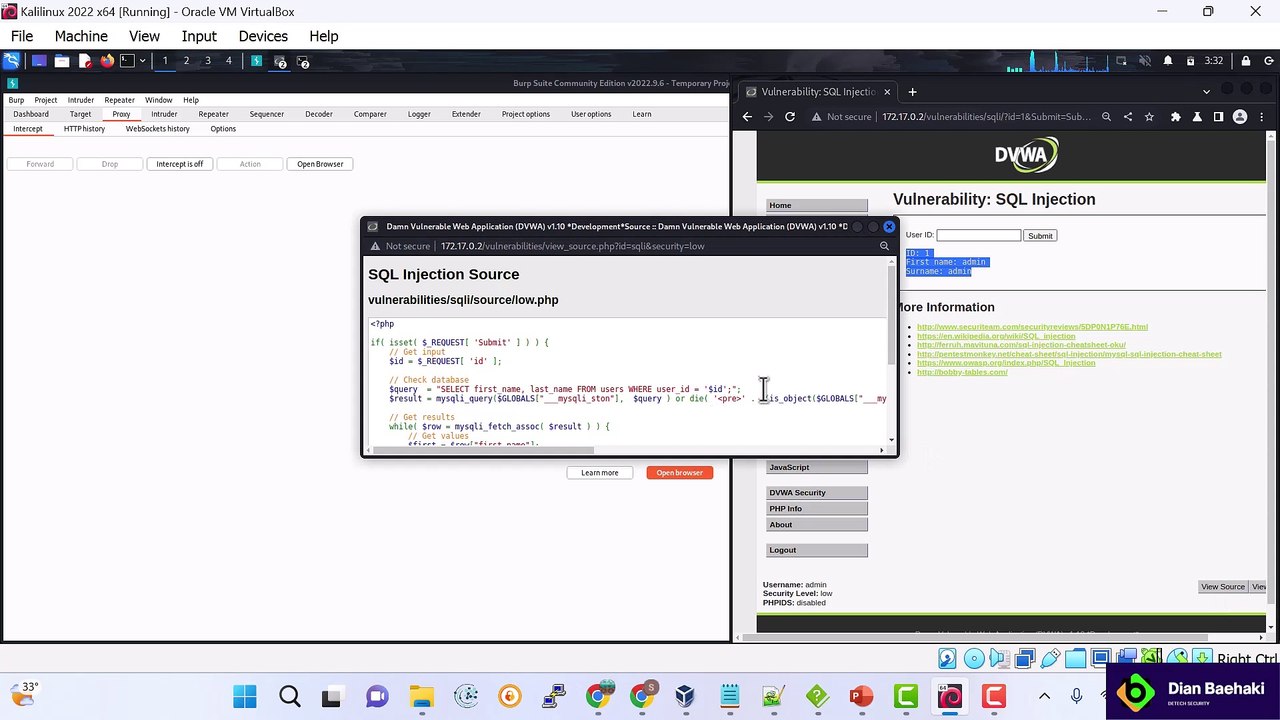This screenshot has height=720, width=1280.
Task: Select the Burp Suite task in Kali panel
Action: pyautogui.click(x=257, y=60)
